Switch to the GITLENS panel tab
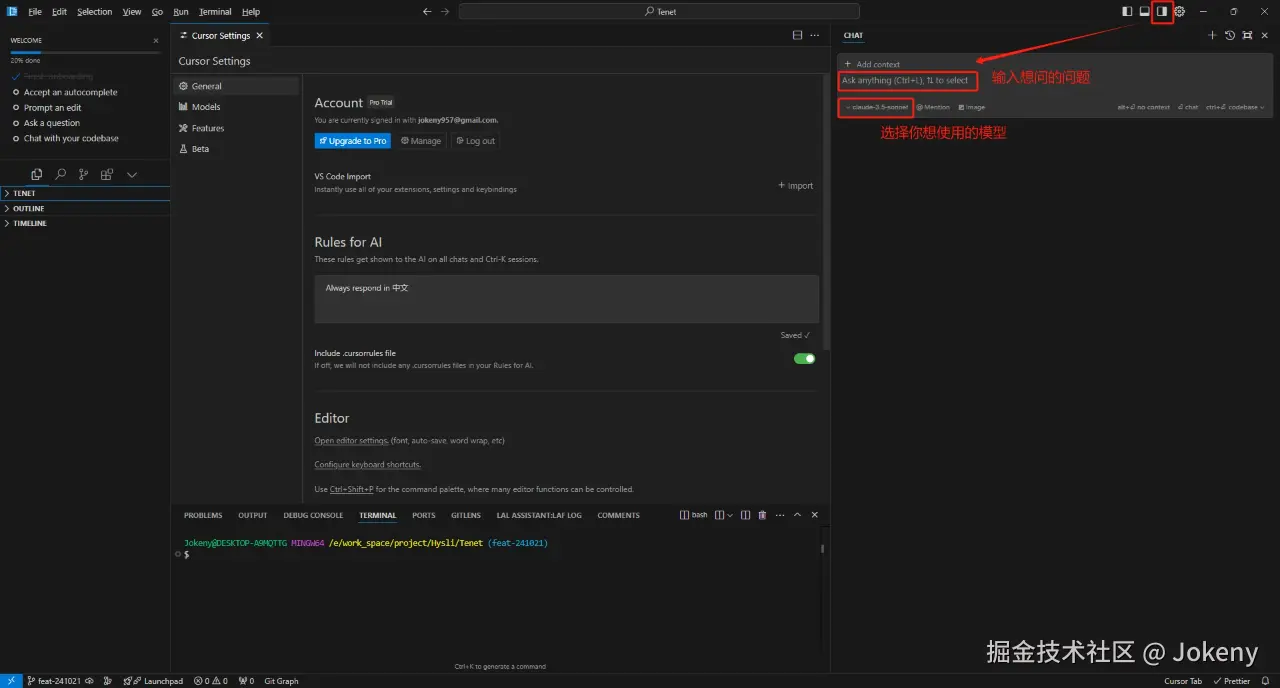Image resolution: width=1280 pixels, height=688 pixels. [466, 515]
